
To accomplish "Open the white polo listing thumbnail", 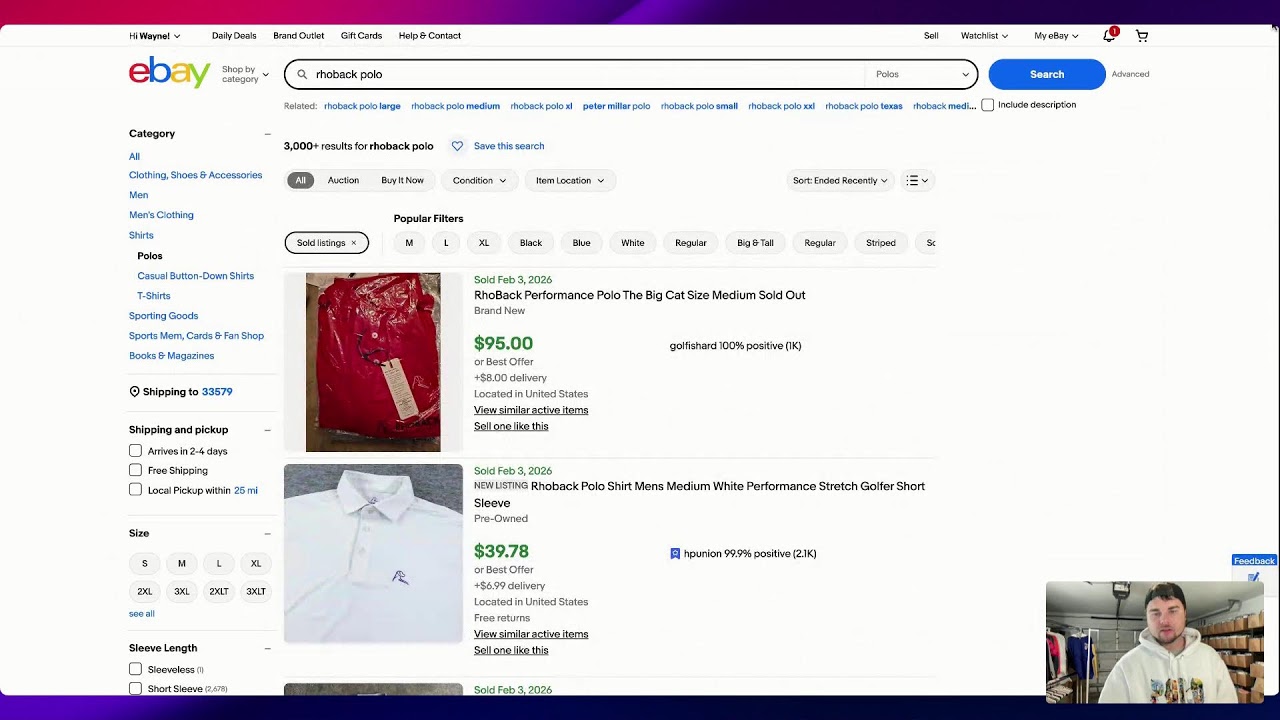I will coord(373,553).
